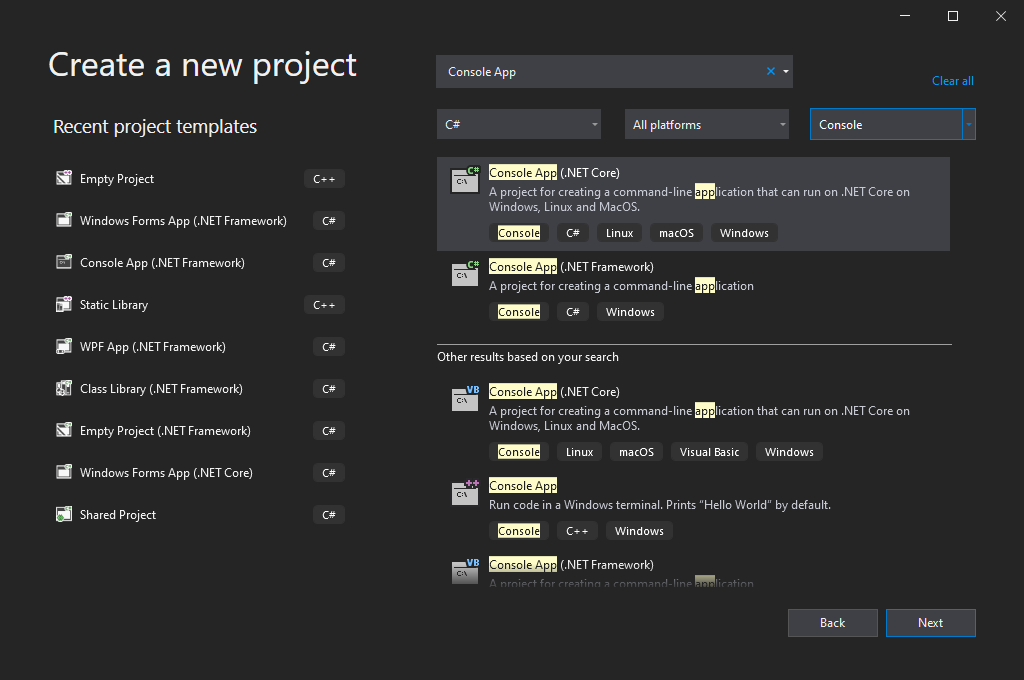
Task: Select Visual Basic Console App (.NET Core) title
Action: click(554, 392)
